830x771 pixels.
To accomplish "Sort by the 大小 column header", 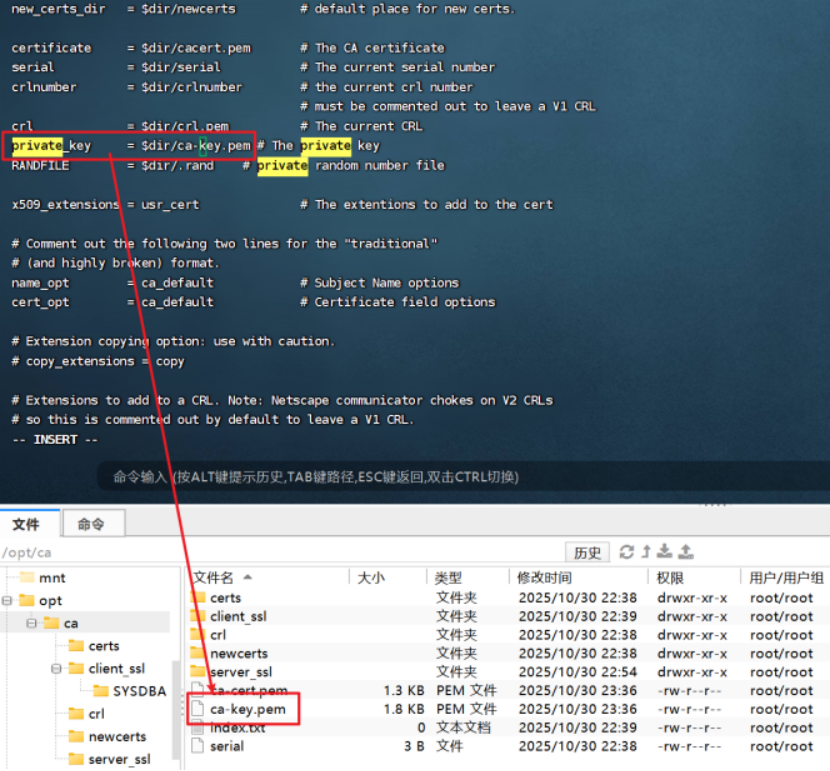I will coord(388,577).
